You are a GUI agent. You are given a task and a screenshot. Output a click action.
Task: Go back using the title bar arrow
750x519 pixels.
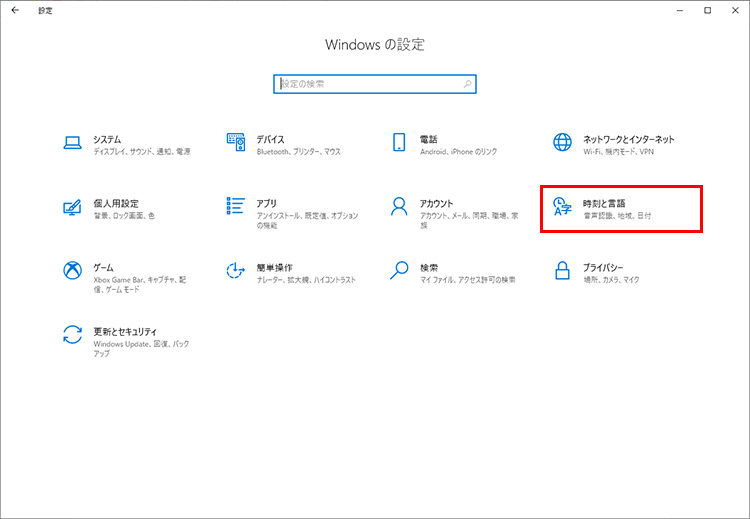[15, 10]
